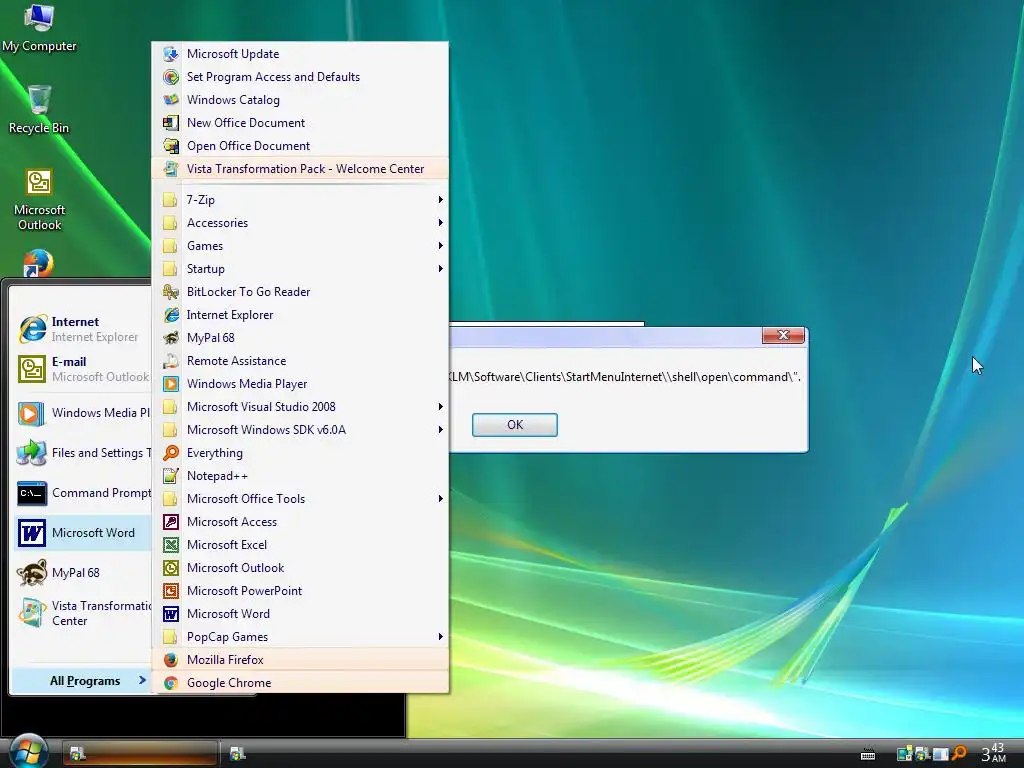Click the Internet Explorer icon in All Programs
The image size is (1024, 768).
tap(171, 315)
